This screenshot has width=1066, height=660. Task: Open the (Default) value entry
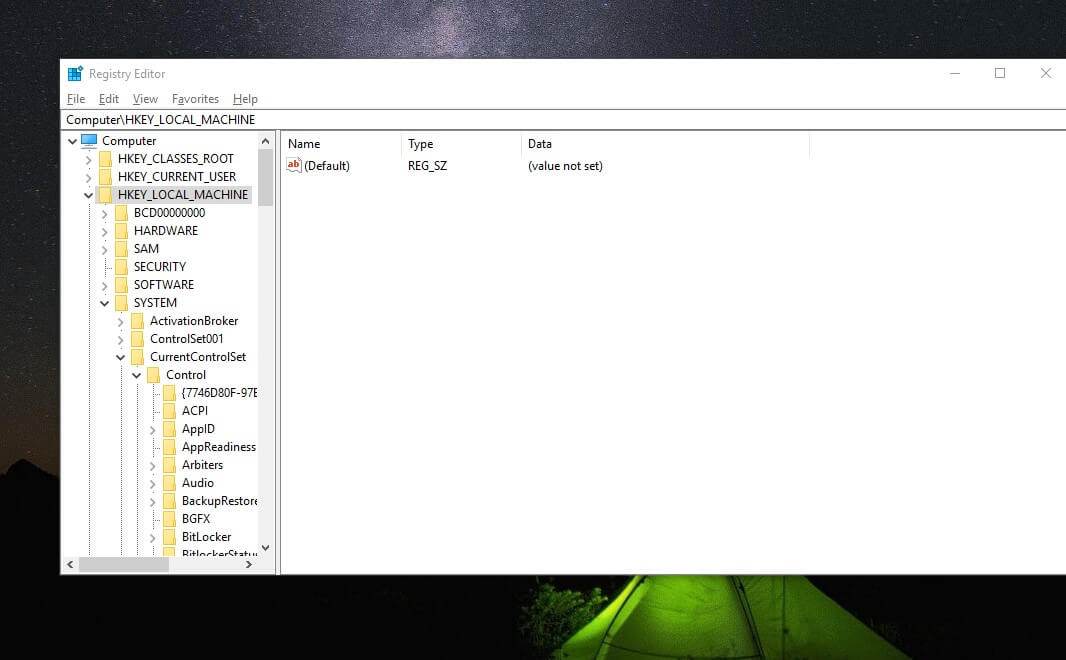coord(328,165)
